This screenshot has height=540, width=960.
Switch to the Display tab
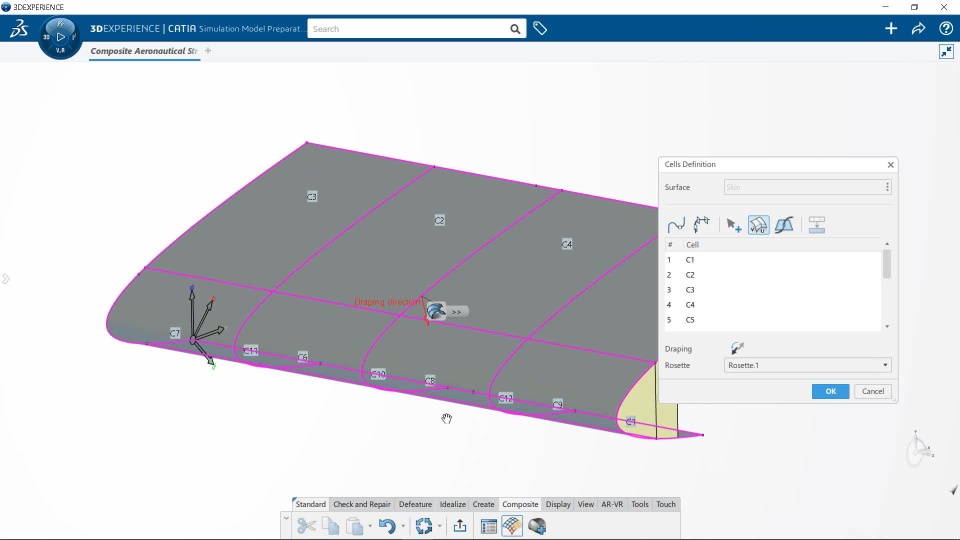[558, 504]
